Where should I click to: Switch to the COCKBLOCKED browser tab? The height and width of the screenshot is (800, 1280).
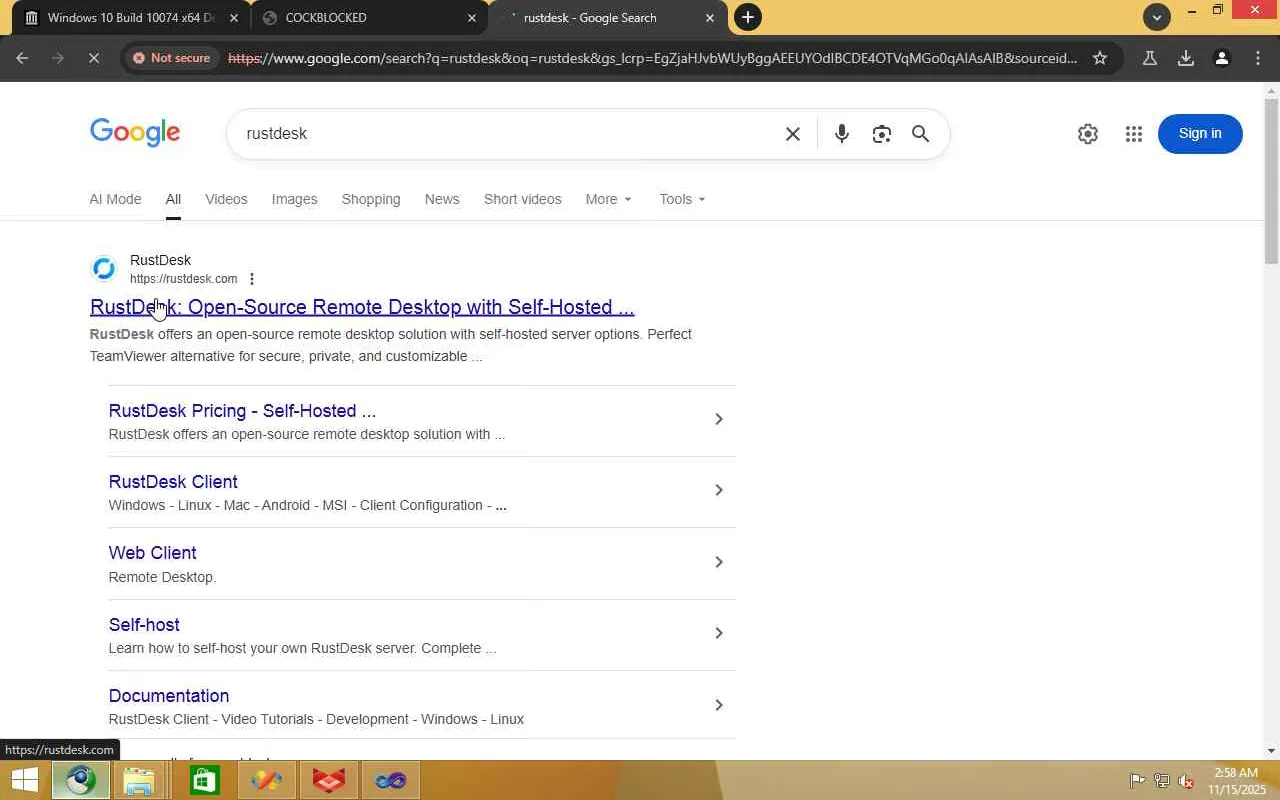[370, 18]
